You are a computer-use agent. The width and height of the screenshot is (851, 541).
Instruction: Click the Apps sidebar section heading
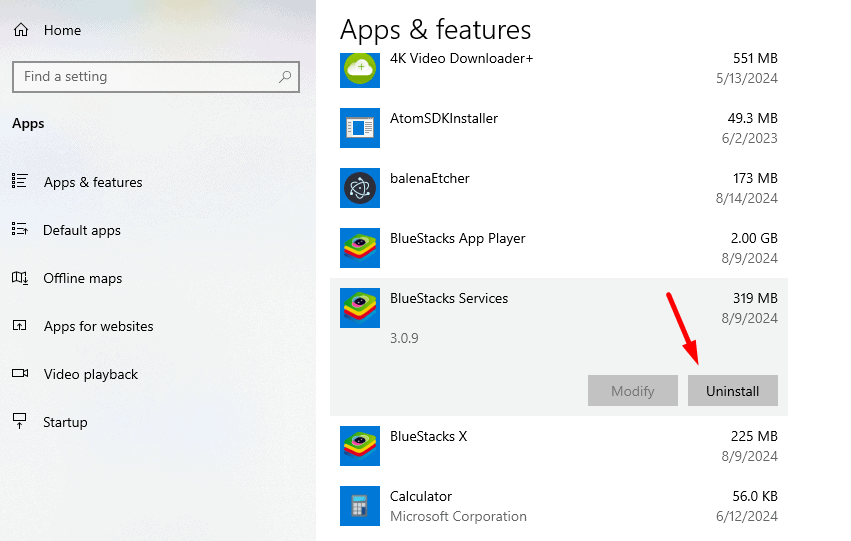coord(28,124)
